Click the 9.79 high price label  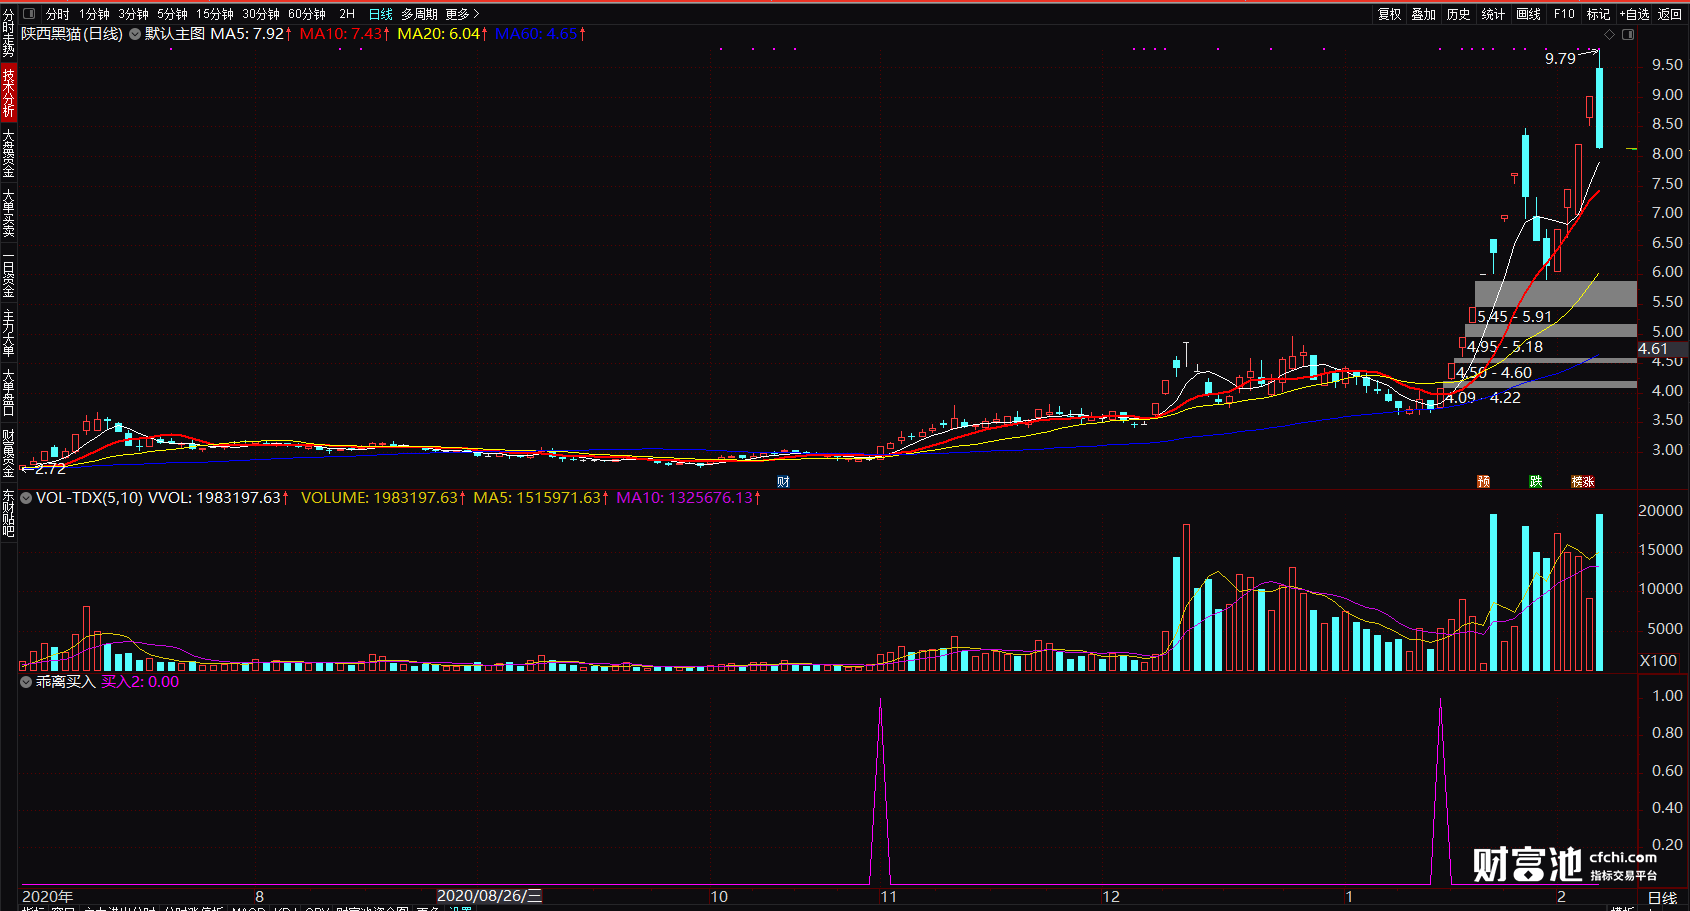1560,59
